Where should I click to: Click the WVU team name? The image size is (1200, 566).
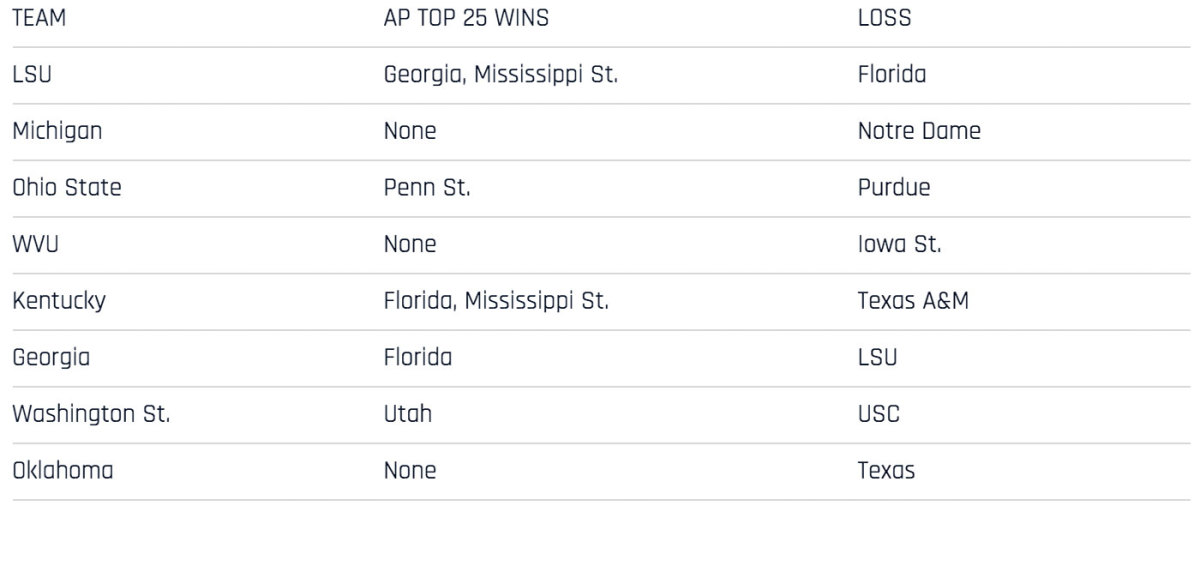pyautogui.click(x=35, y=244)
